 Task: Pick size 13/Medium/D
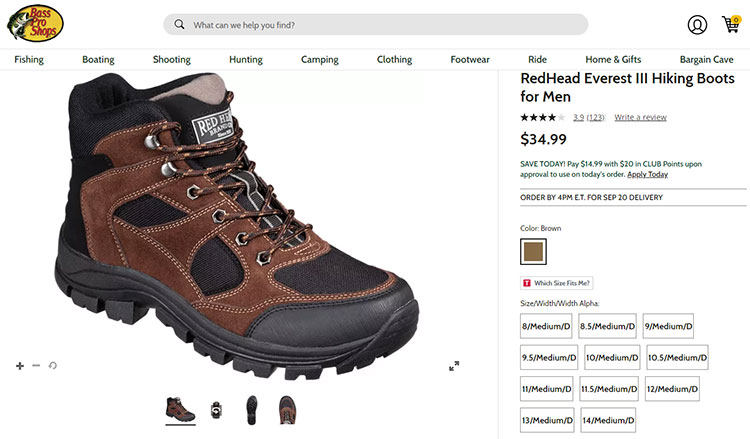[547, 419]
